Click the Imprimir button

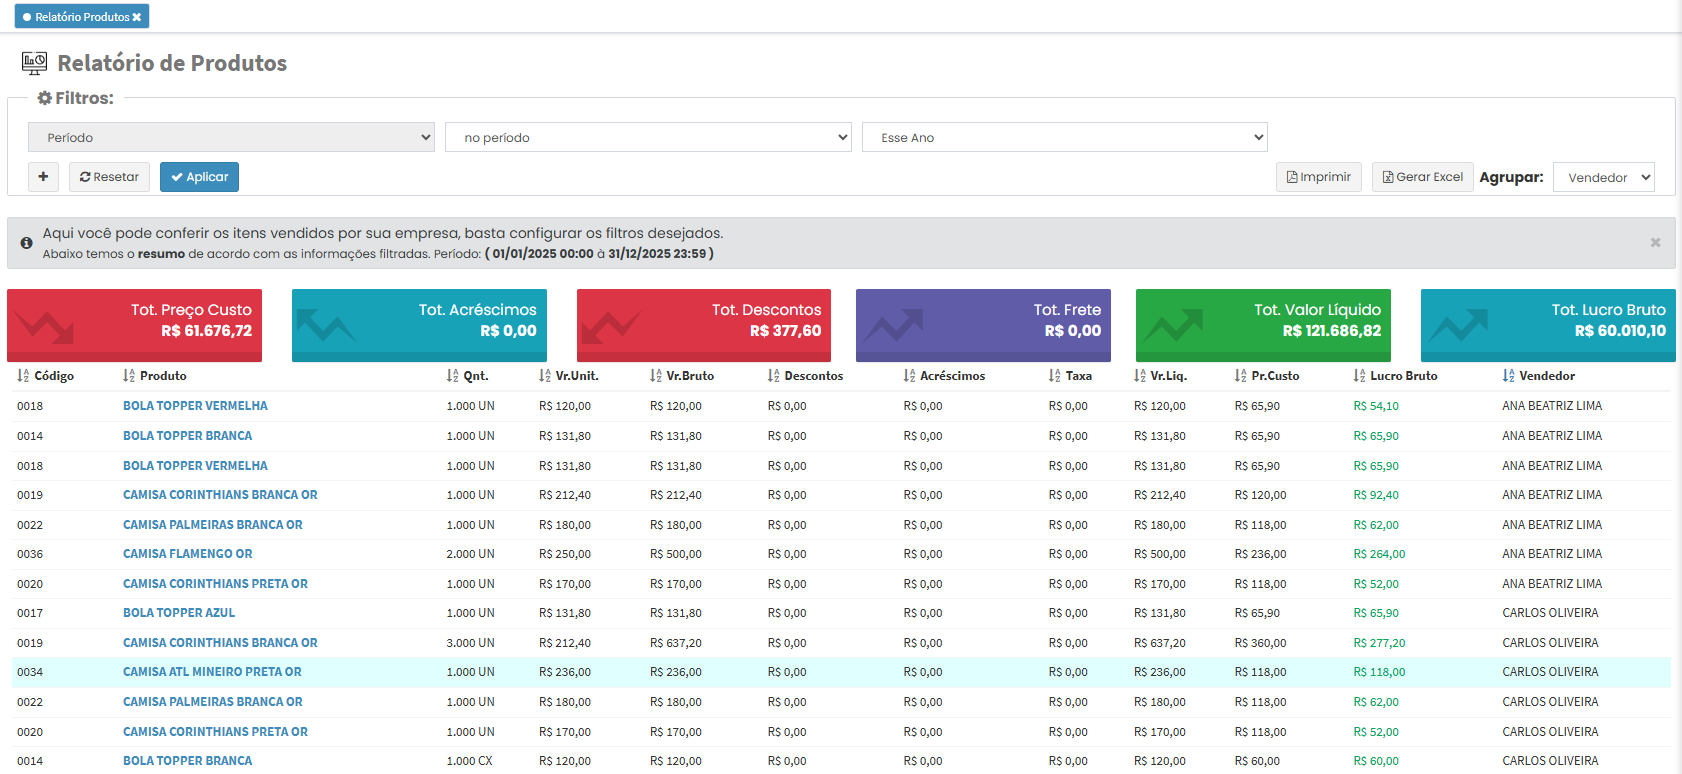pos(1318,177)
